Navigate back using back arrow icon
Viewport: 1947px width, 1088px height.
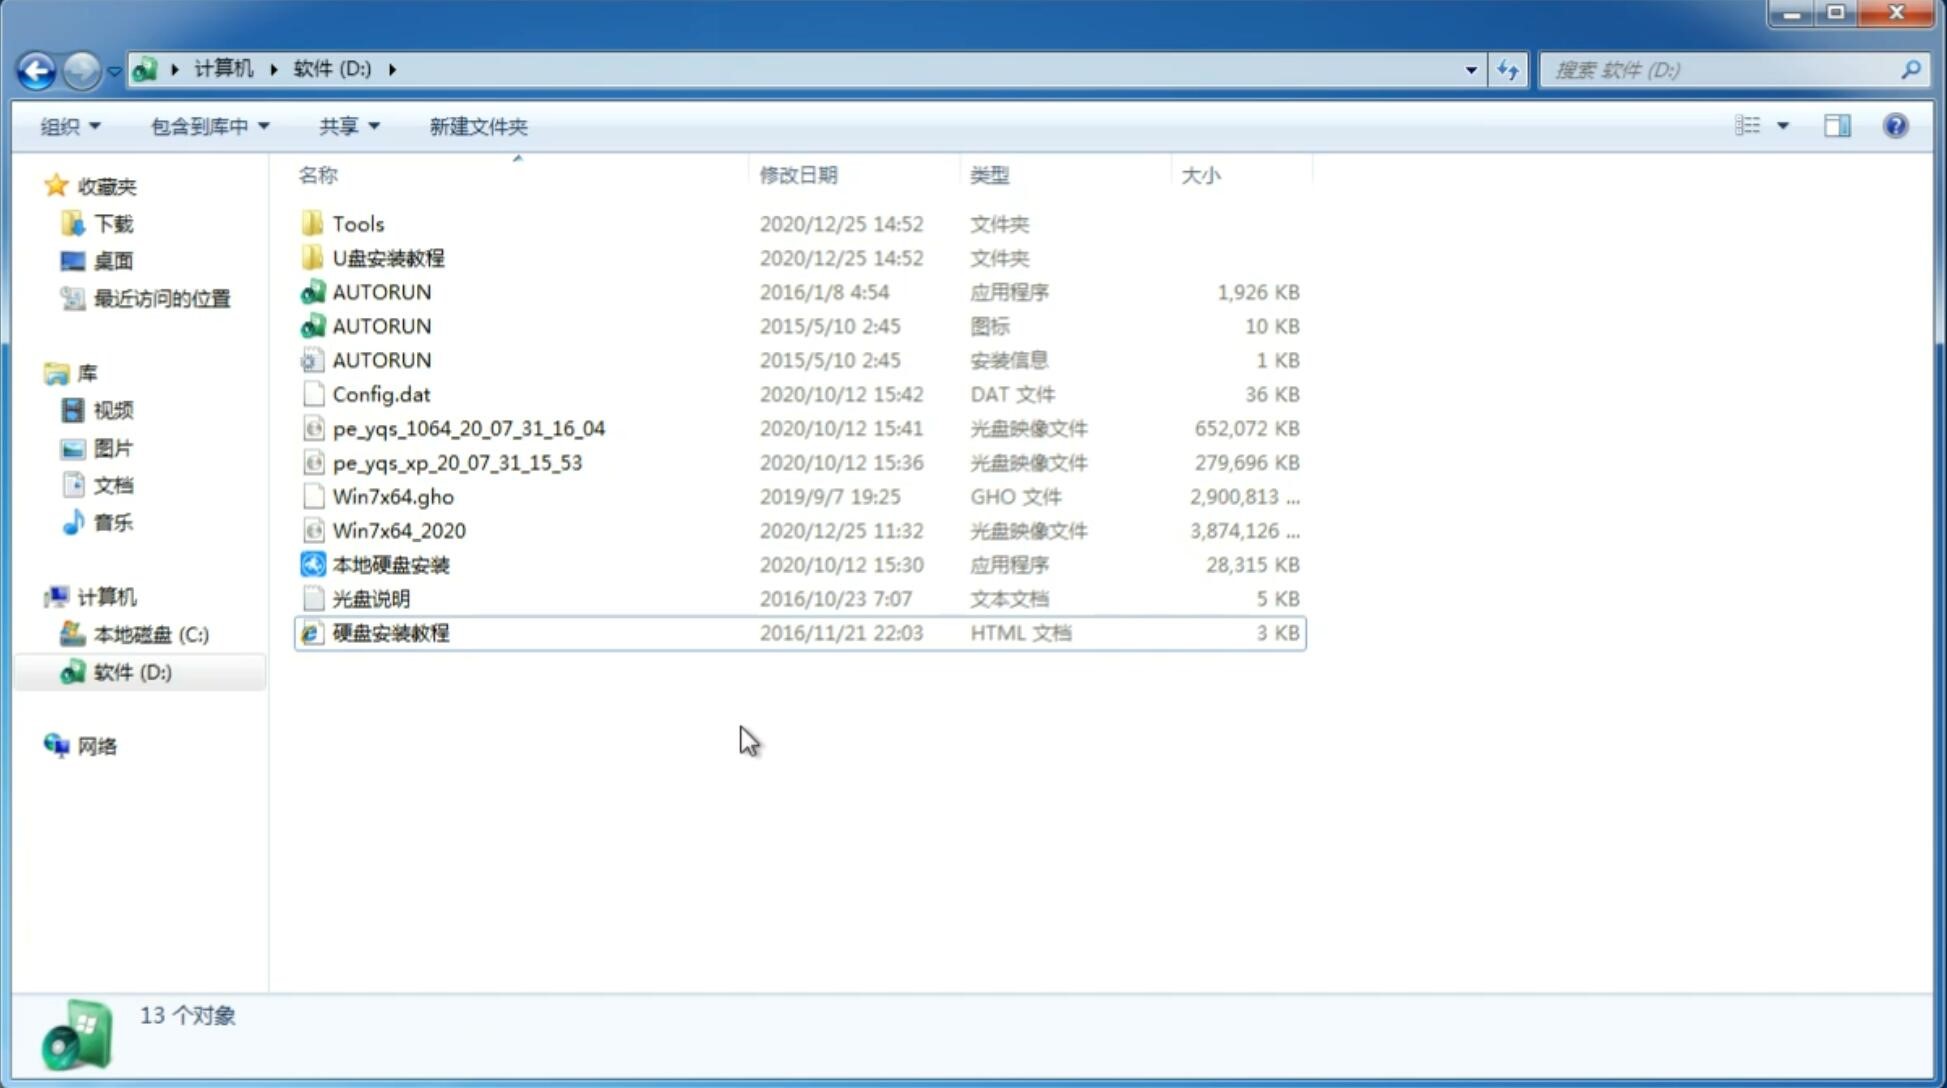tap(36, 68)
